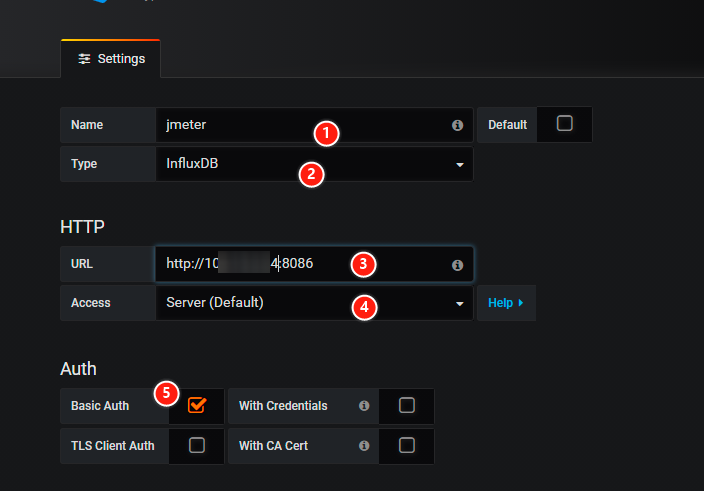The width and height of the screenshot is (704, 491).
Task: Click the sliders icon on Settings tab
Action: 85,59
